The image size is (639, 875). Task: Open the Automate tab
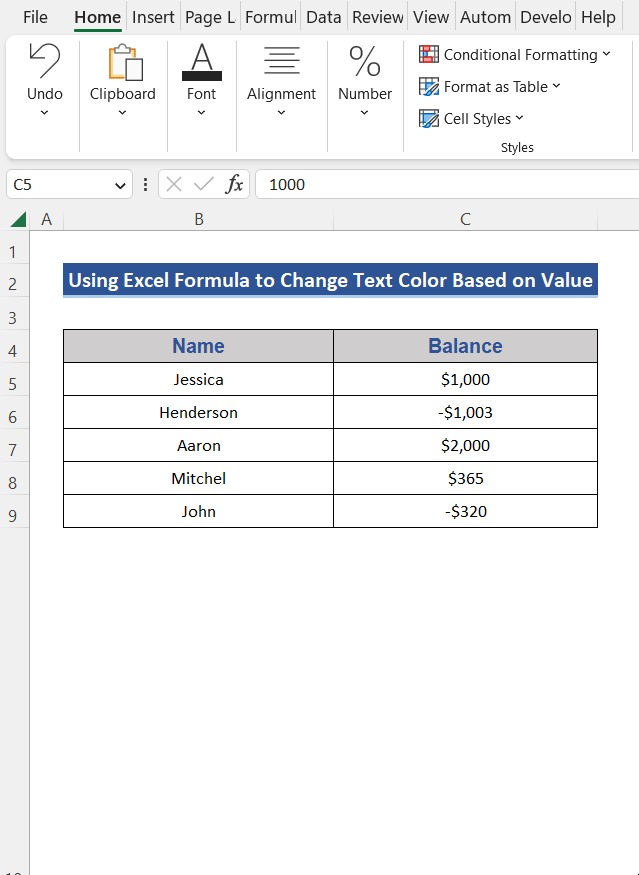[486, 17]
